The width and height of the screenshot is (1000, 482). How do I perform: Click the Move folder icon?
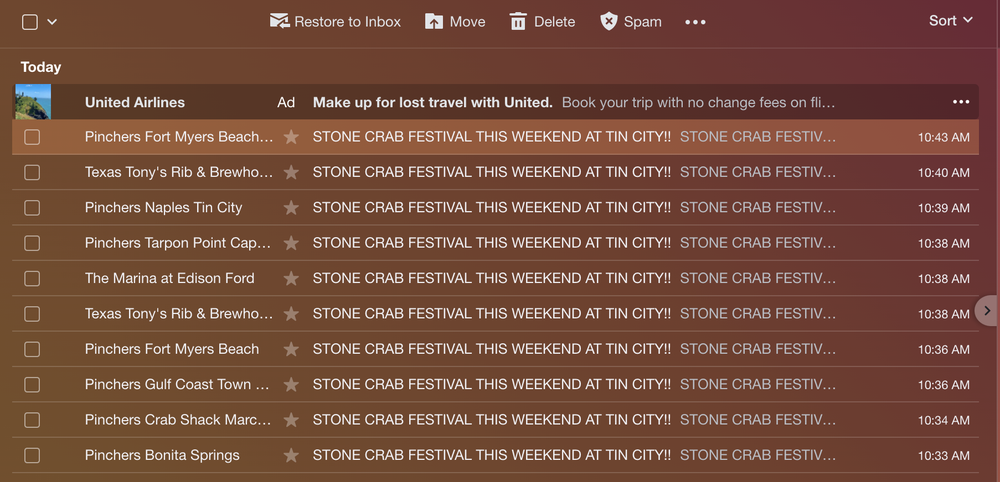(434, 21)
